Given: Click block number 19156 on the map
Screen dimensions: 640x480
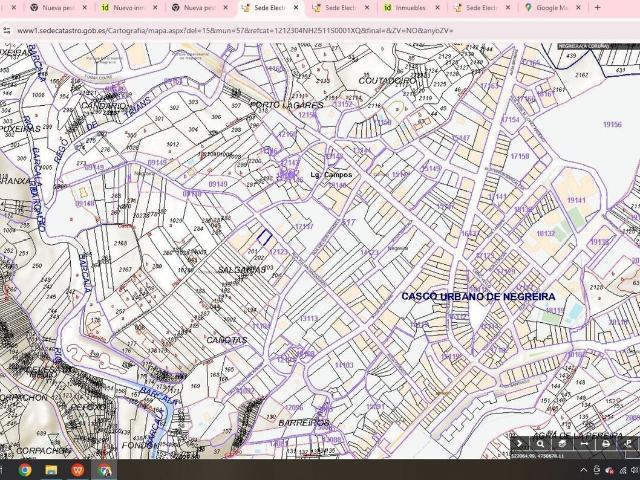Looking at the screenshot, I should point(612,124).
